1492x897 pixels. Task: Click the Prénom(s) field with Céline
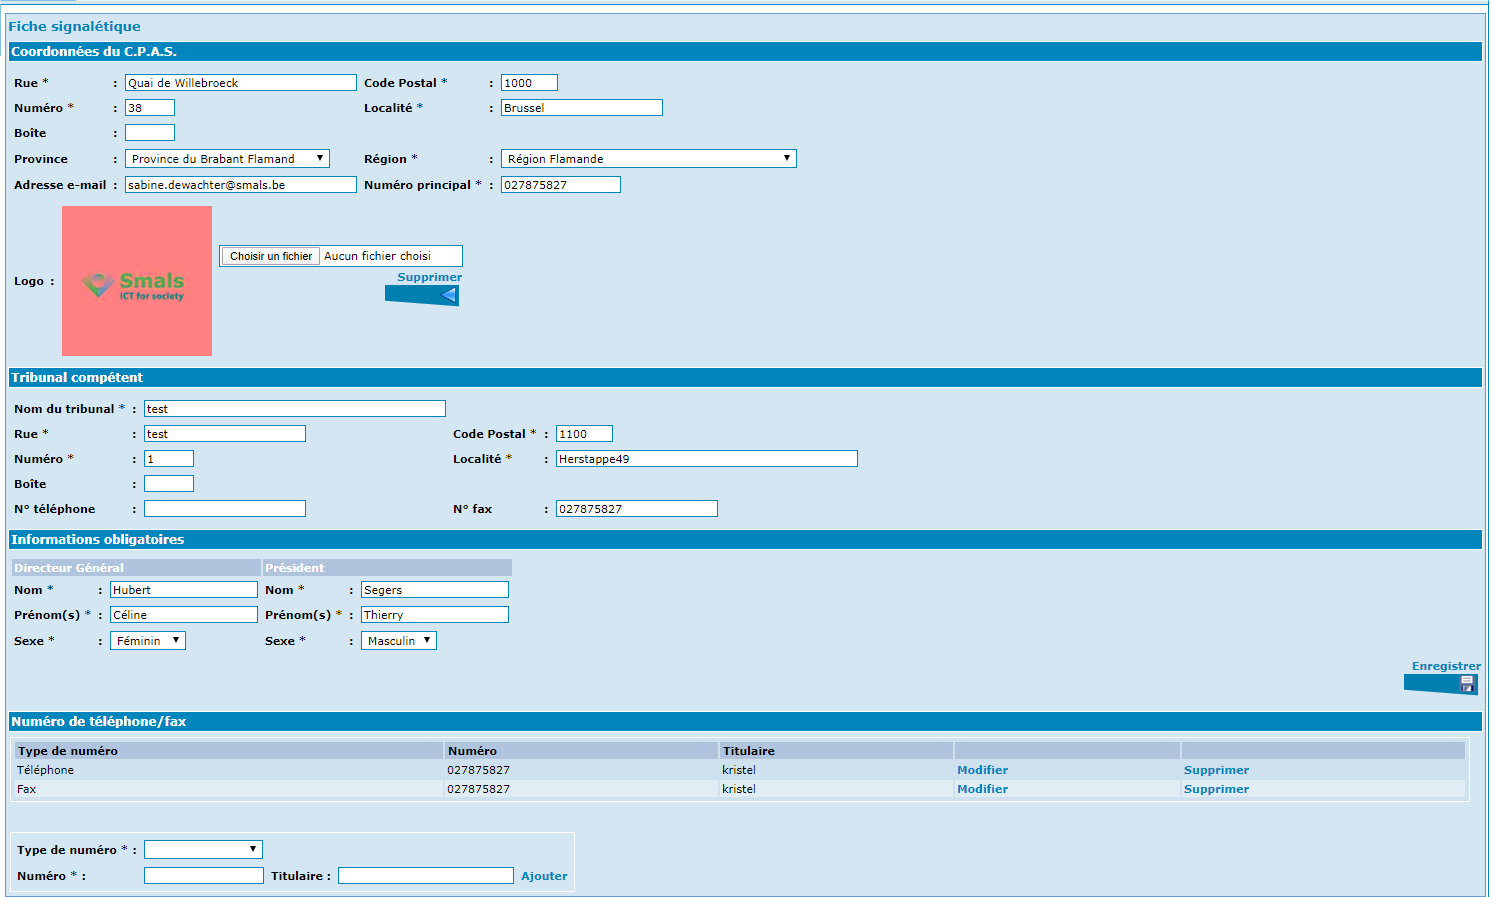pyautogui.click(x=184, y=615)
